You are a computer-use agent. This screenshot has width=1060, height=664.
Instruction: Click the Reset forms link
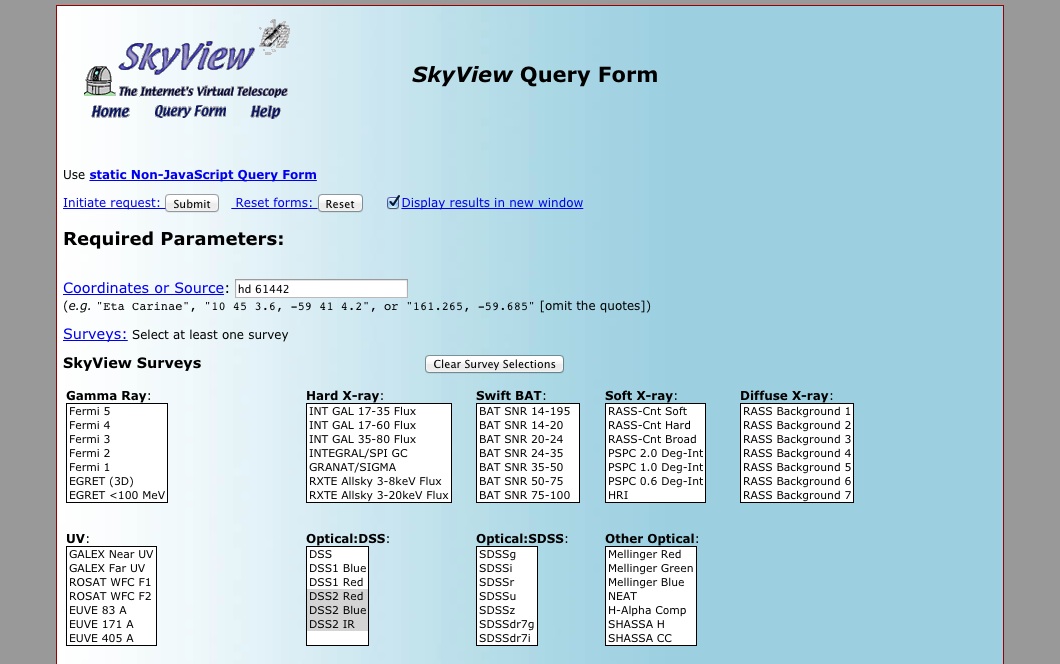[274, 203]
